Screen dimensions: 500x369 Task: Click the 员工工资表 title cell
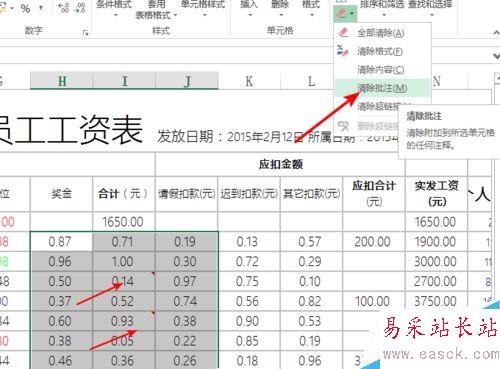[71, 130]
